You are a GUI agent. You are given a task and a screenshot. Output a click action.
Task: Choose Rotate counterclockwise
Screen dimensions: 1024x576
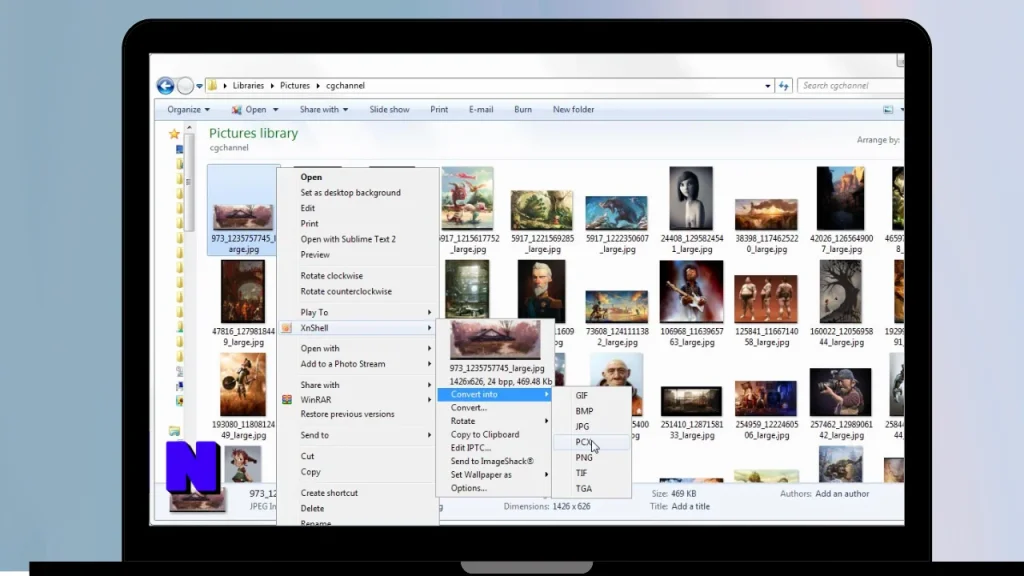click(x=346, y=291)
